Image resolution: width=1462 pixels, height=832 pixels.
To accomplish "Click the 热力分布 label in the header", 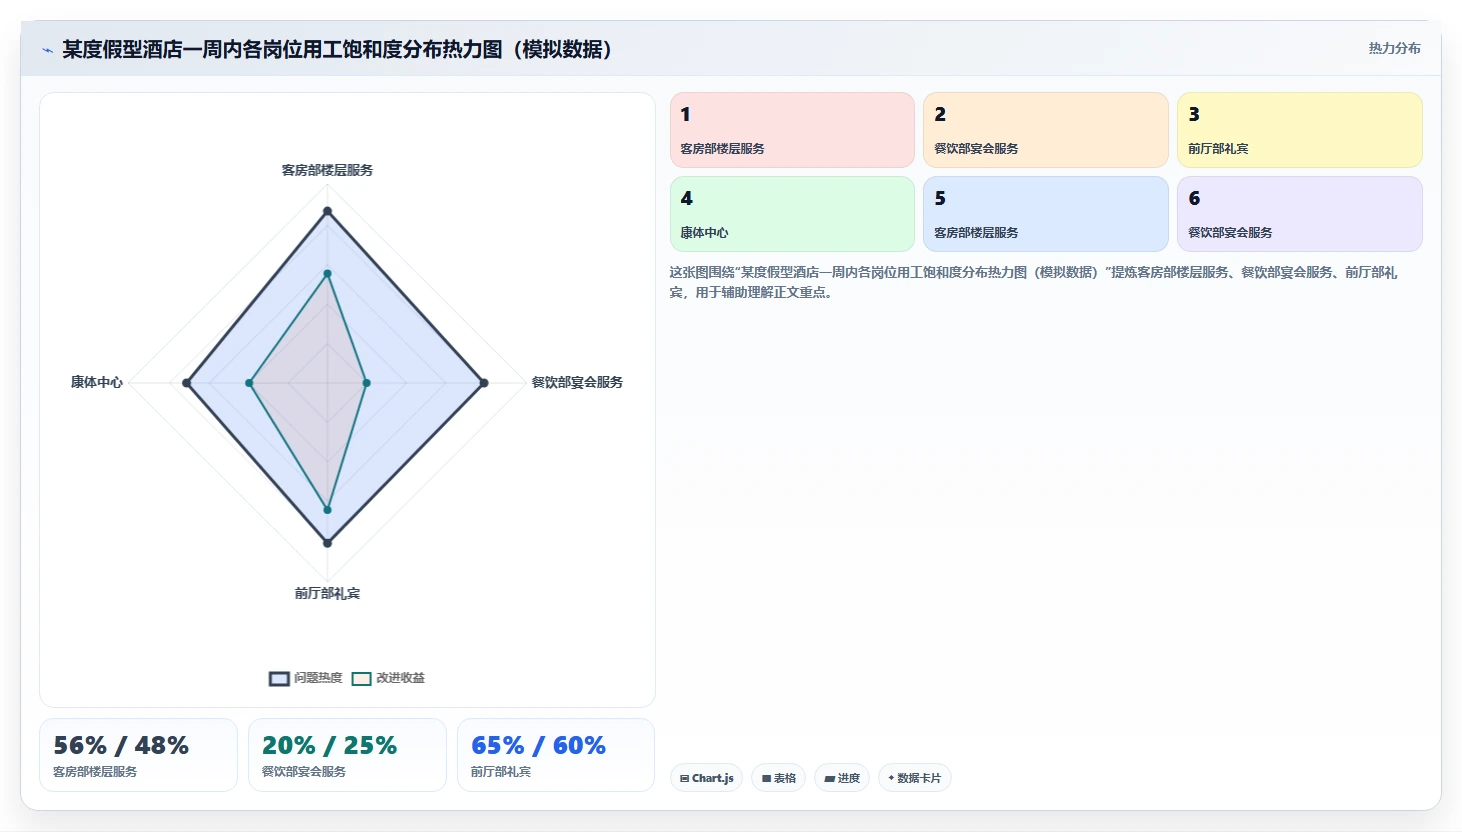I will pyautogui.click(x=1394, y=48).
